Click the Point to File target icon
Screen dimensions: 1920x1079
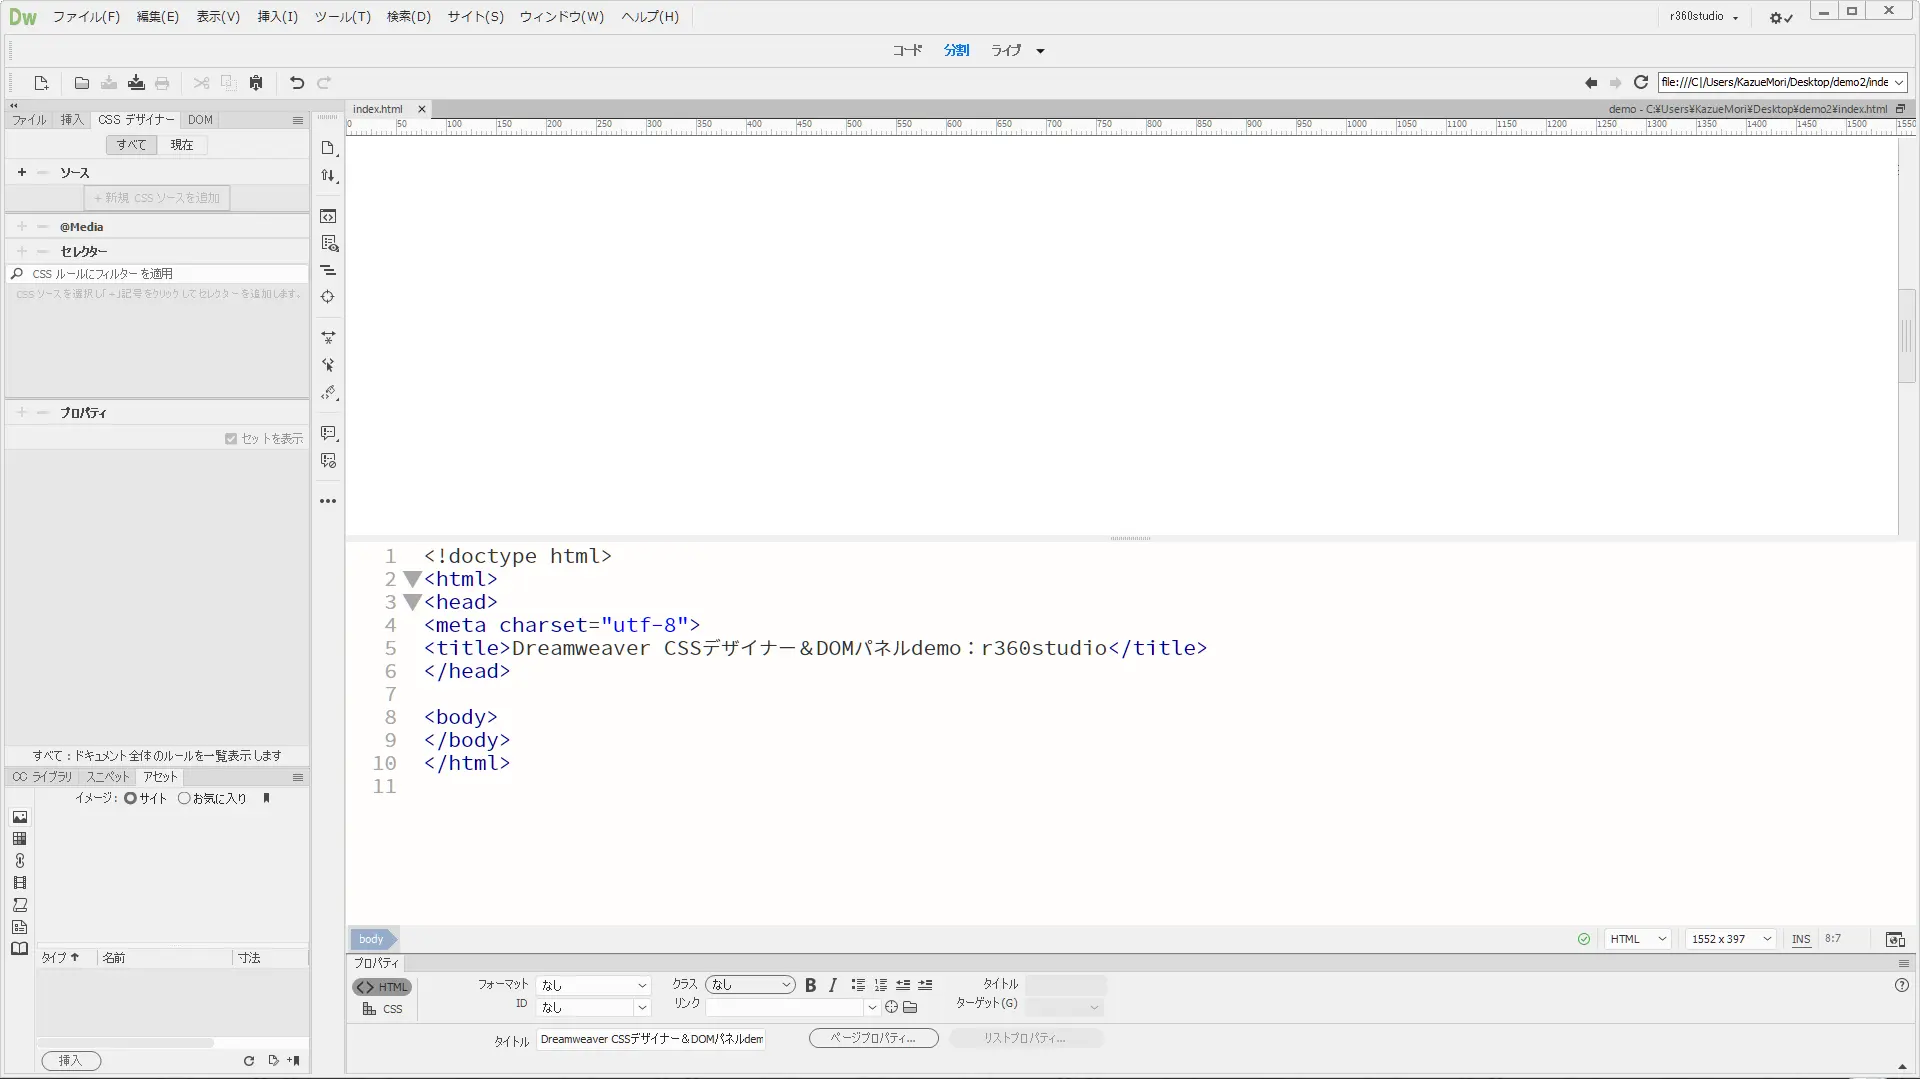[891, 1007]
